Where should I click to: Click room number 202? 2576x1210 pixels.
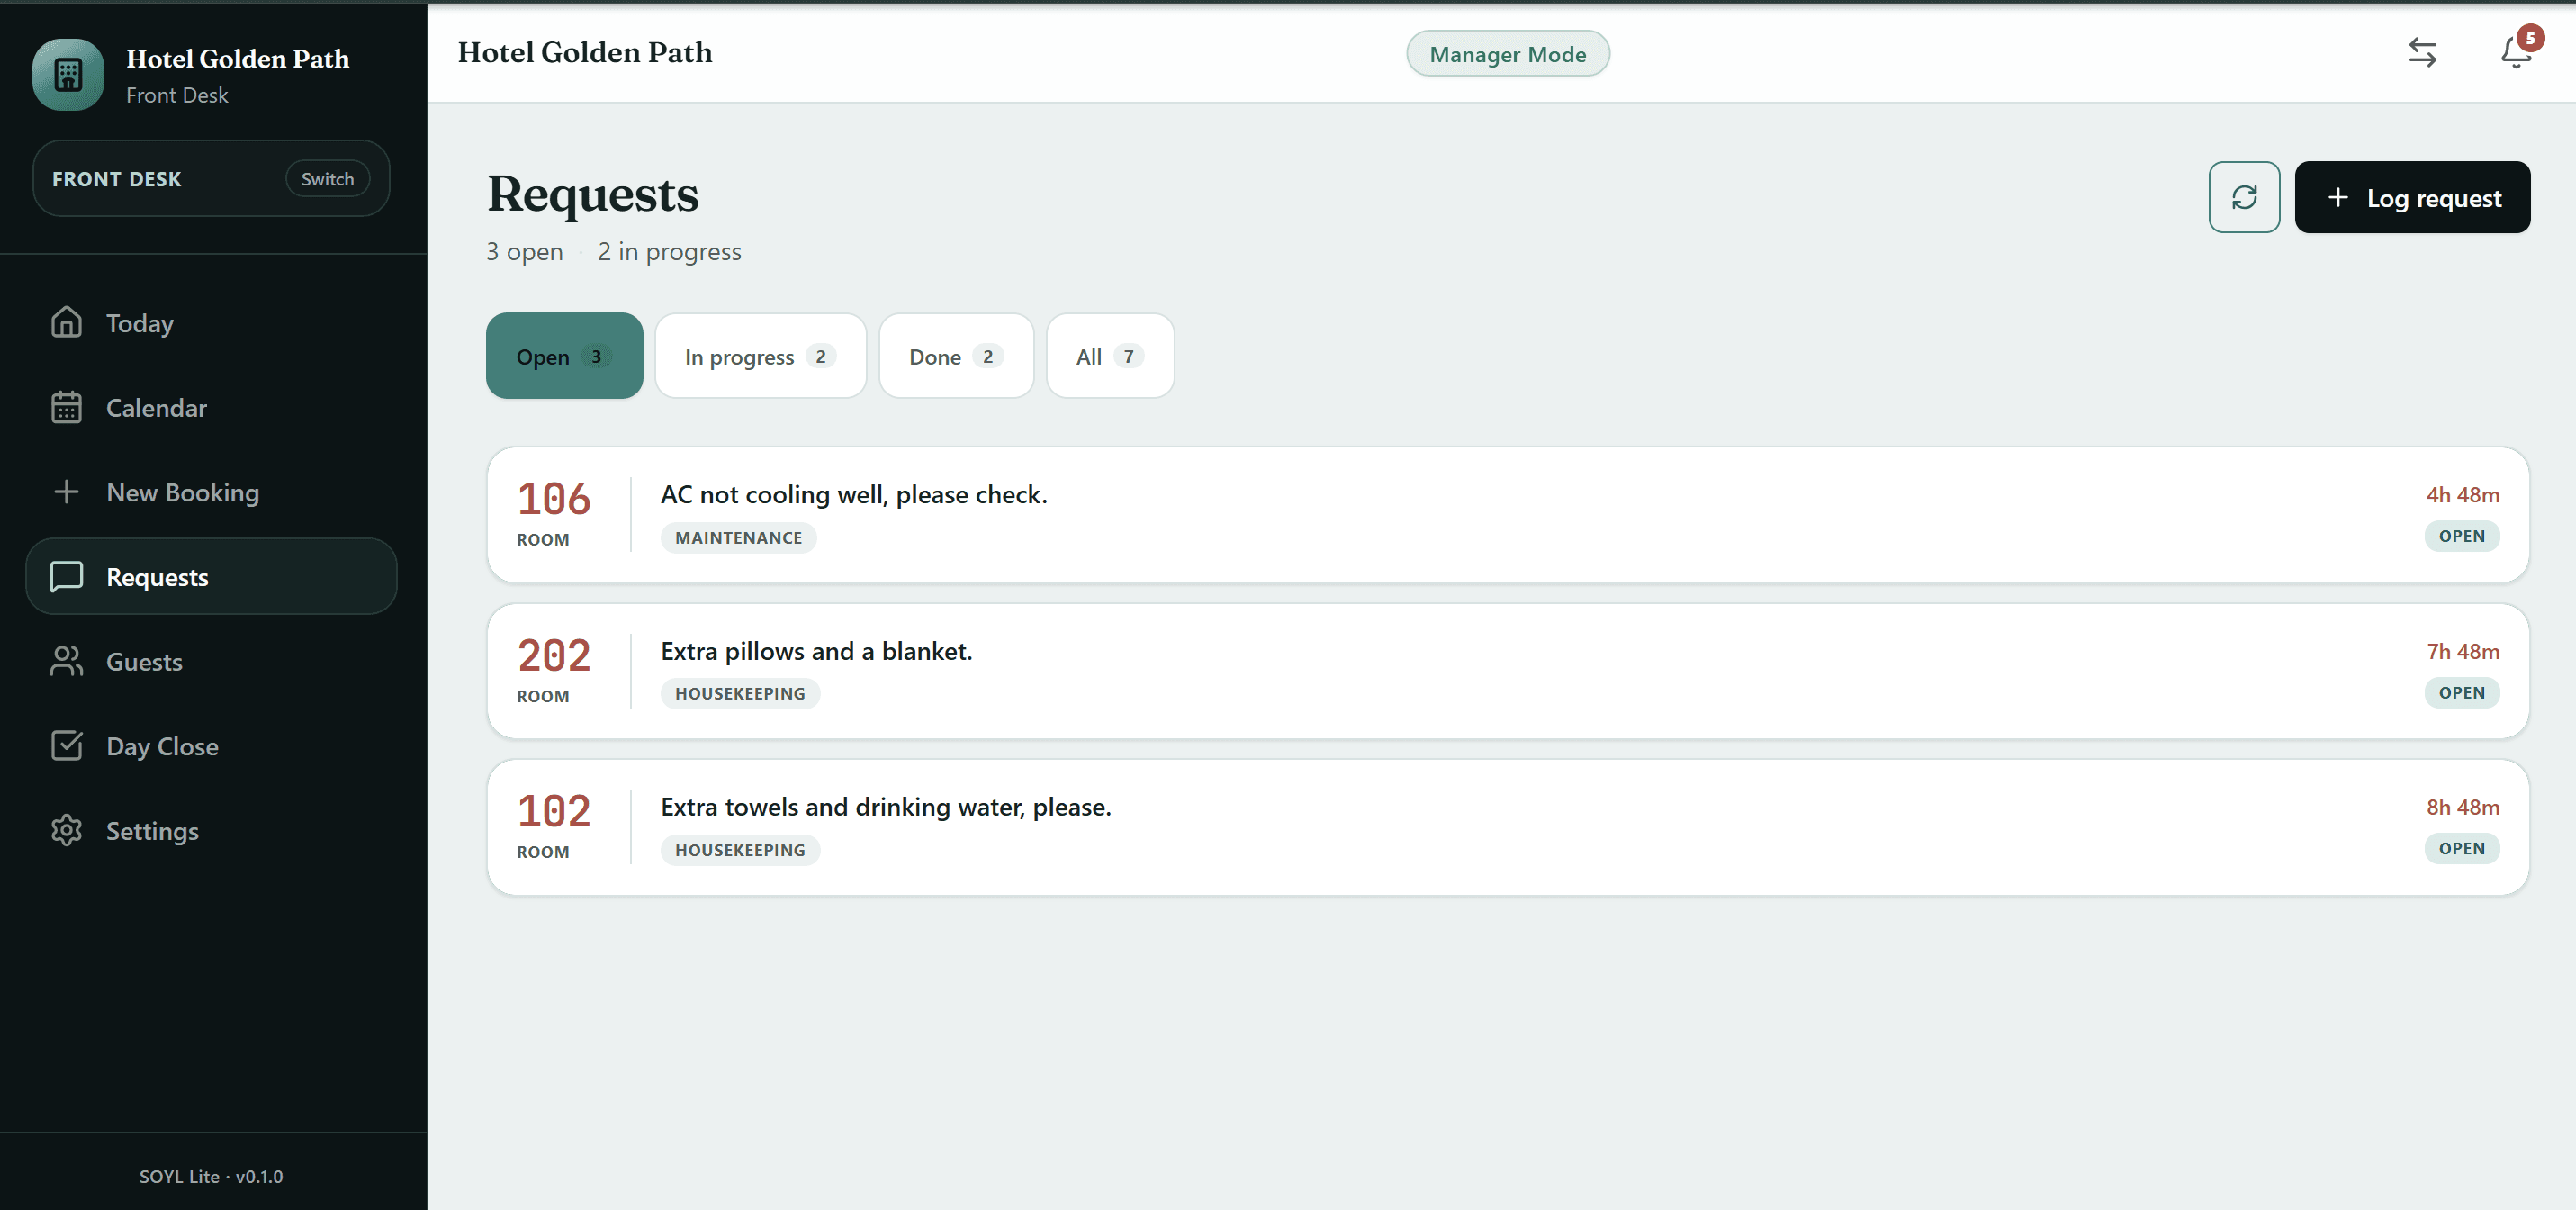(x=554, y=656)
